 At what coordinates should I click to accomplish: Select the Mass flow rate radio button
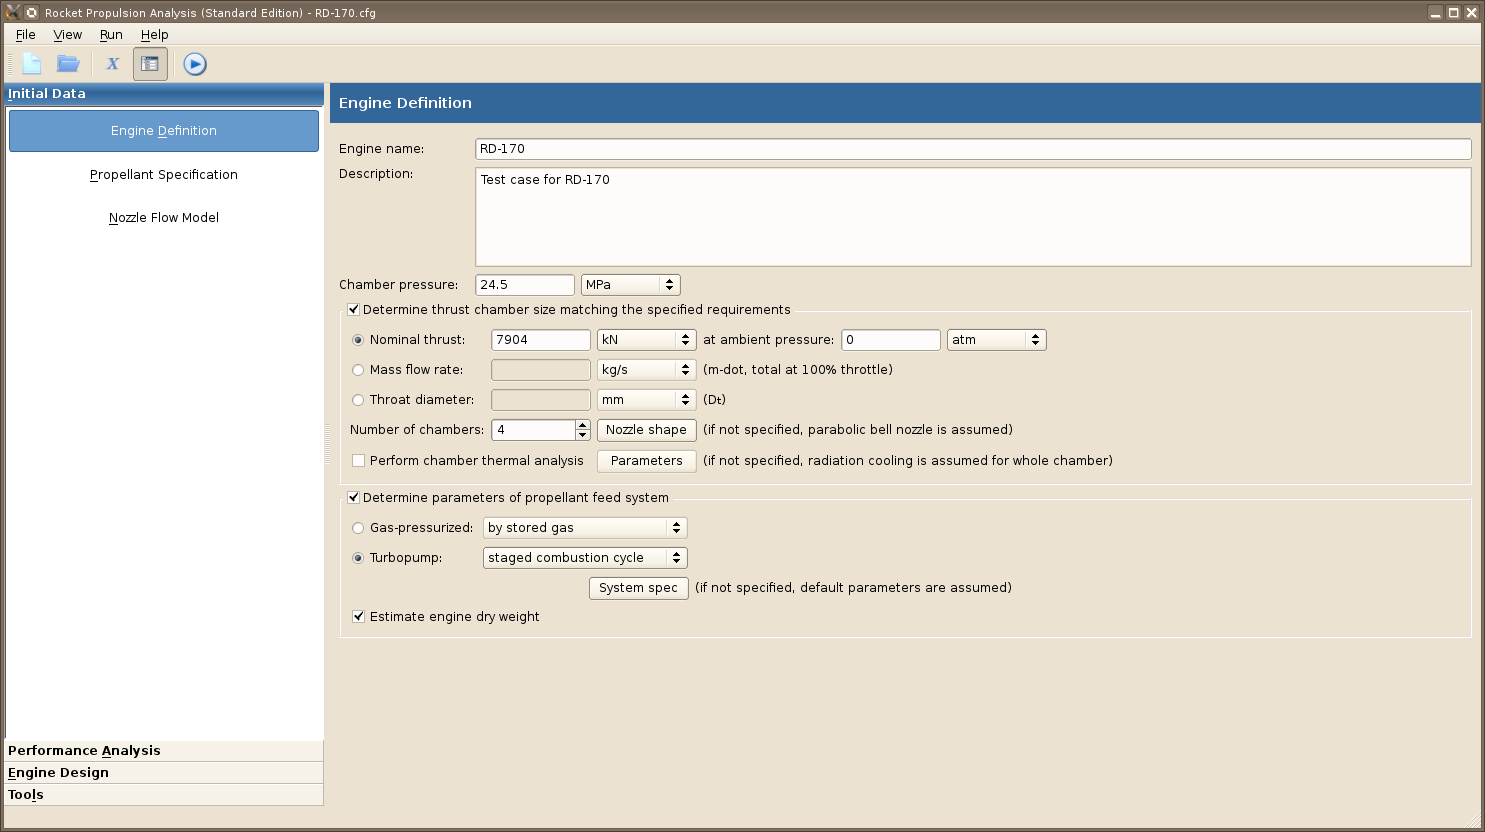pyautogui.click(x=358, y=370)
